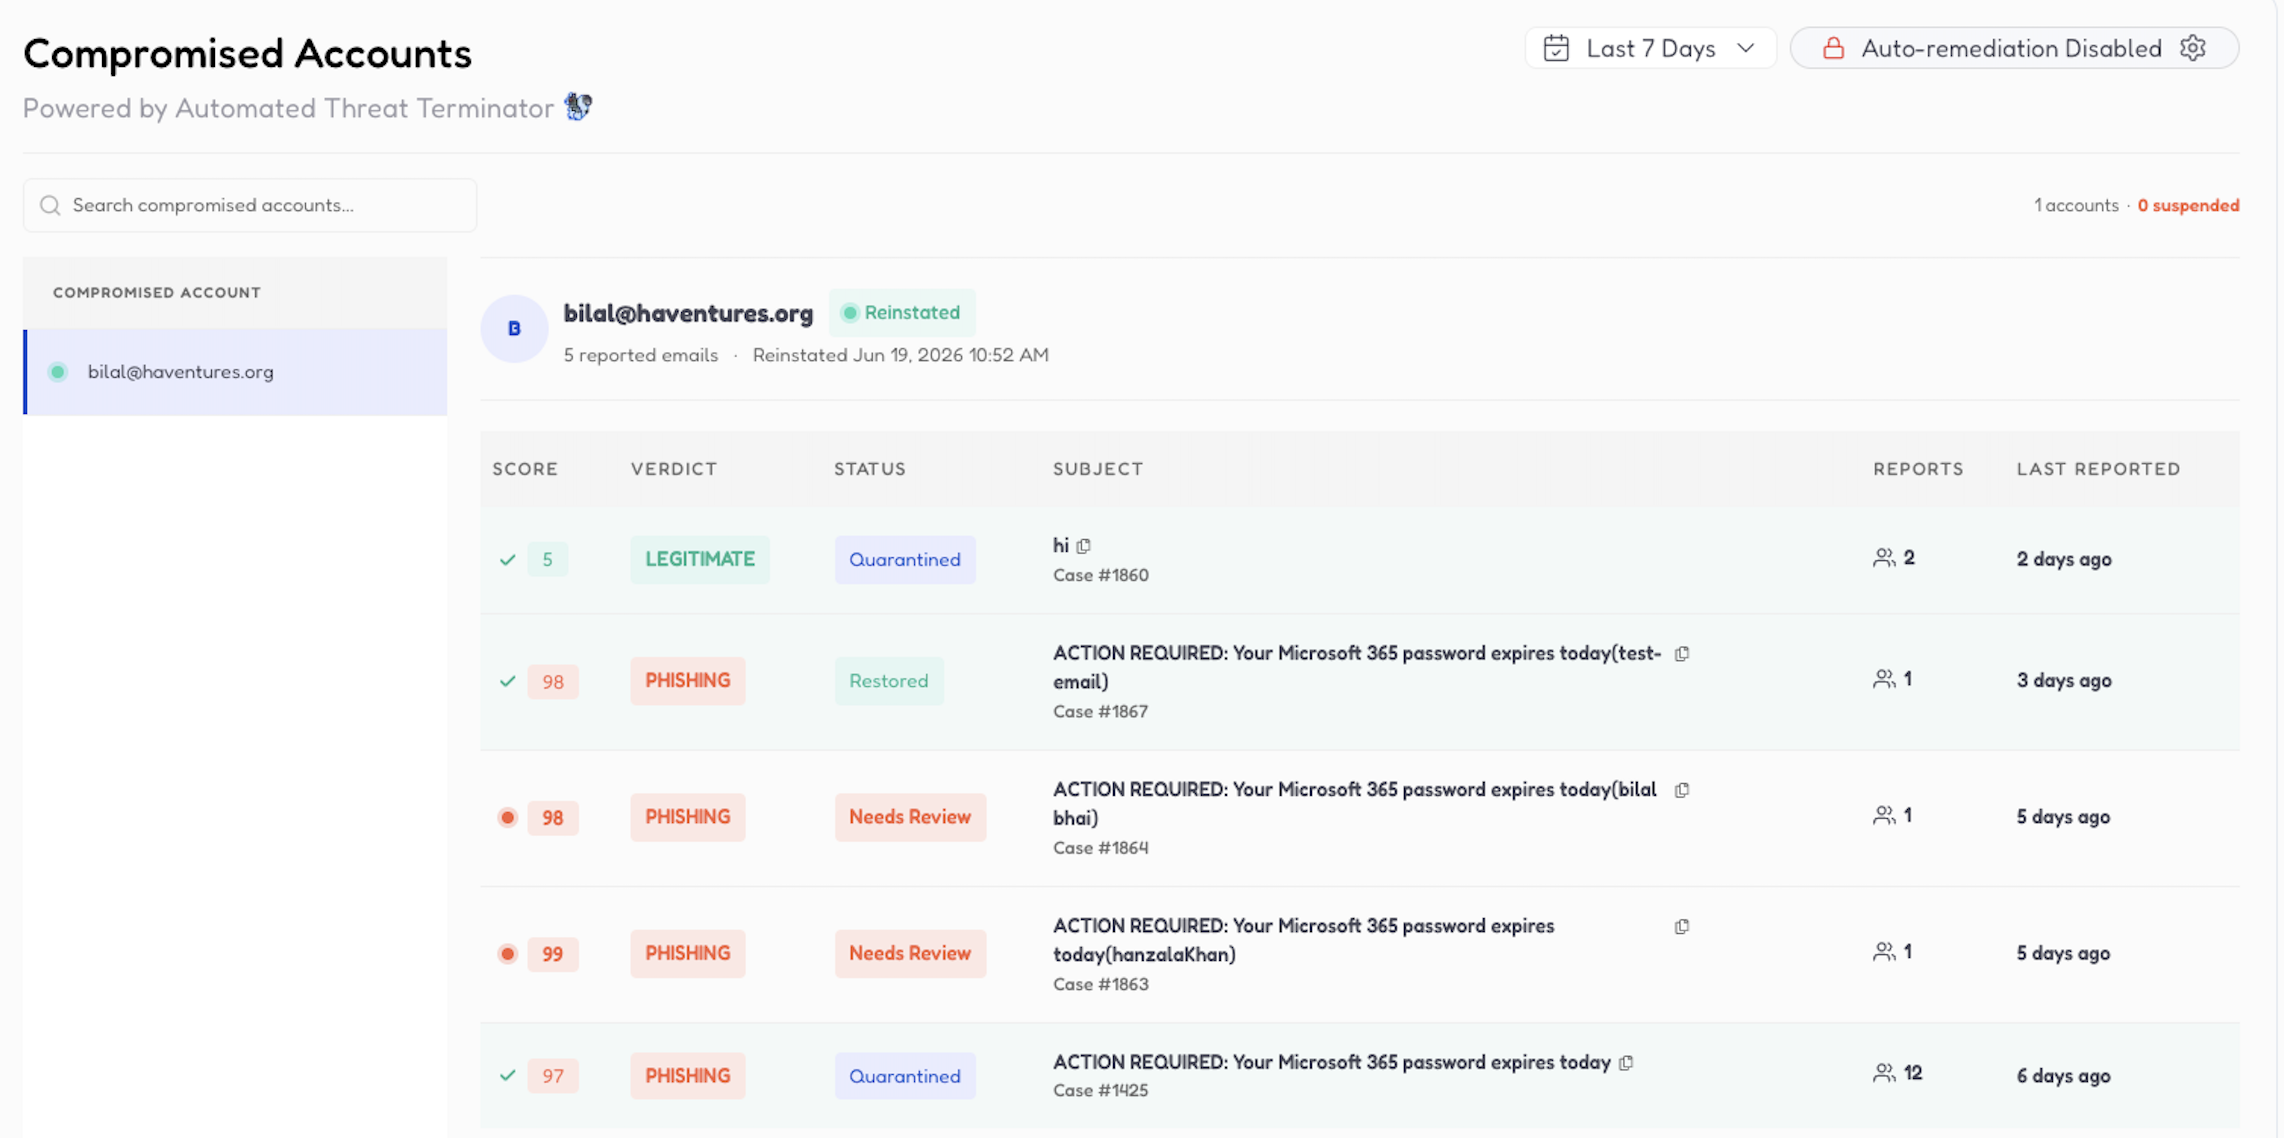Copy subject icon for Case #1863
Screen dimensions: 2284x1138
tap(1682, 927)
